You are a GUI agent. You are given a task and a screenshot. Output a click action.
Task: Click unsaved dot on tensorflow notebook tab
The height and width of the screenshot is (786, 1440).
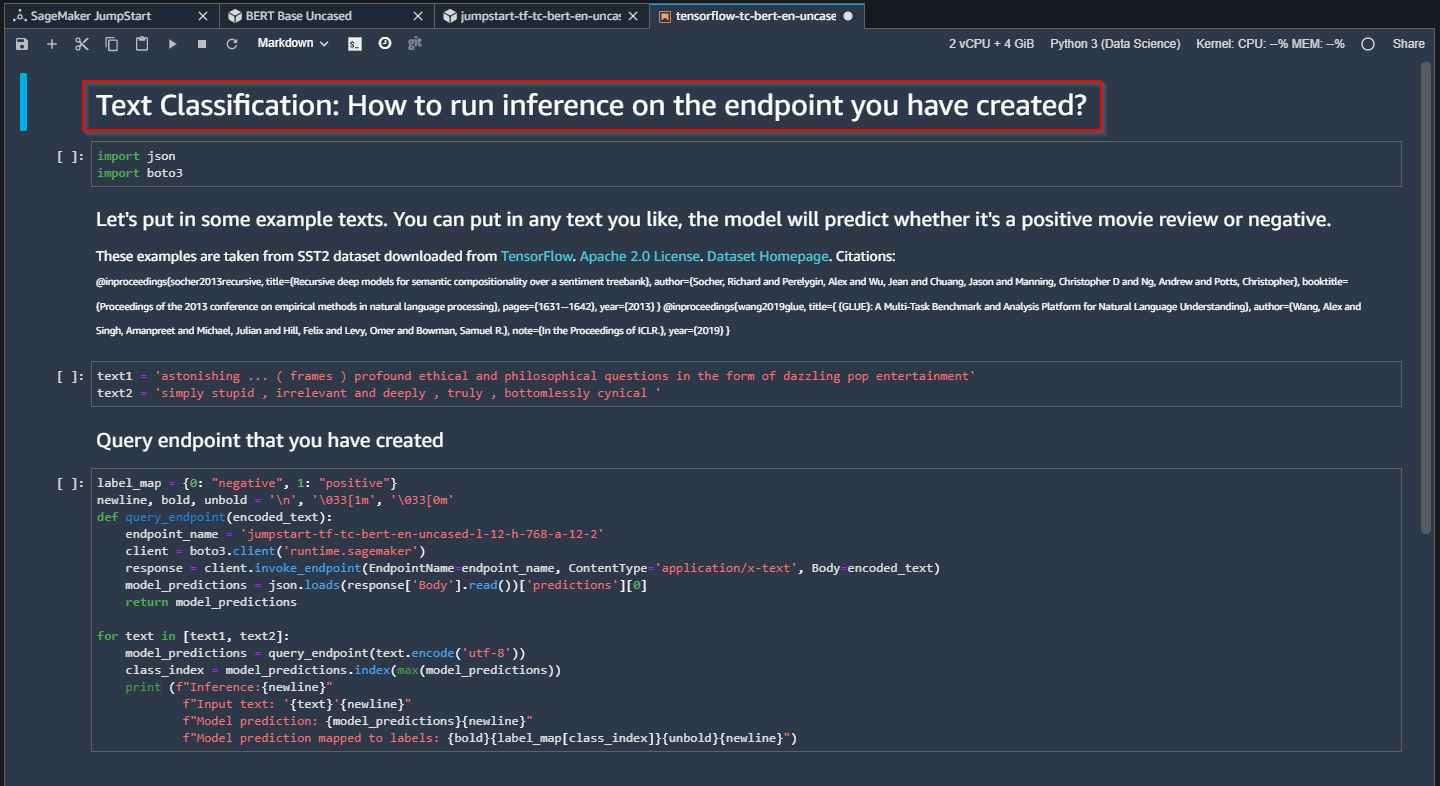point(849,16)
